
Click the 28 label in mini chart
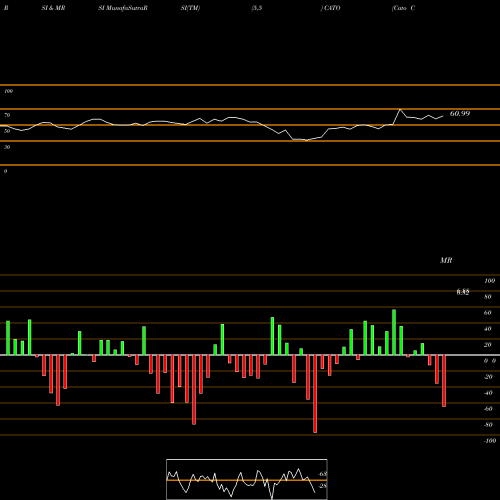coord(323,486)
